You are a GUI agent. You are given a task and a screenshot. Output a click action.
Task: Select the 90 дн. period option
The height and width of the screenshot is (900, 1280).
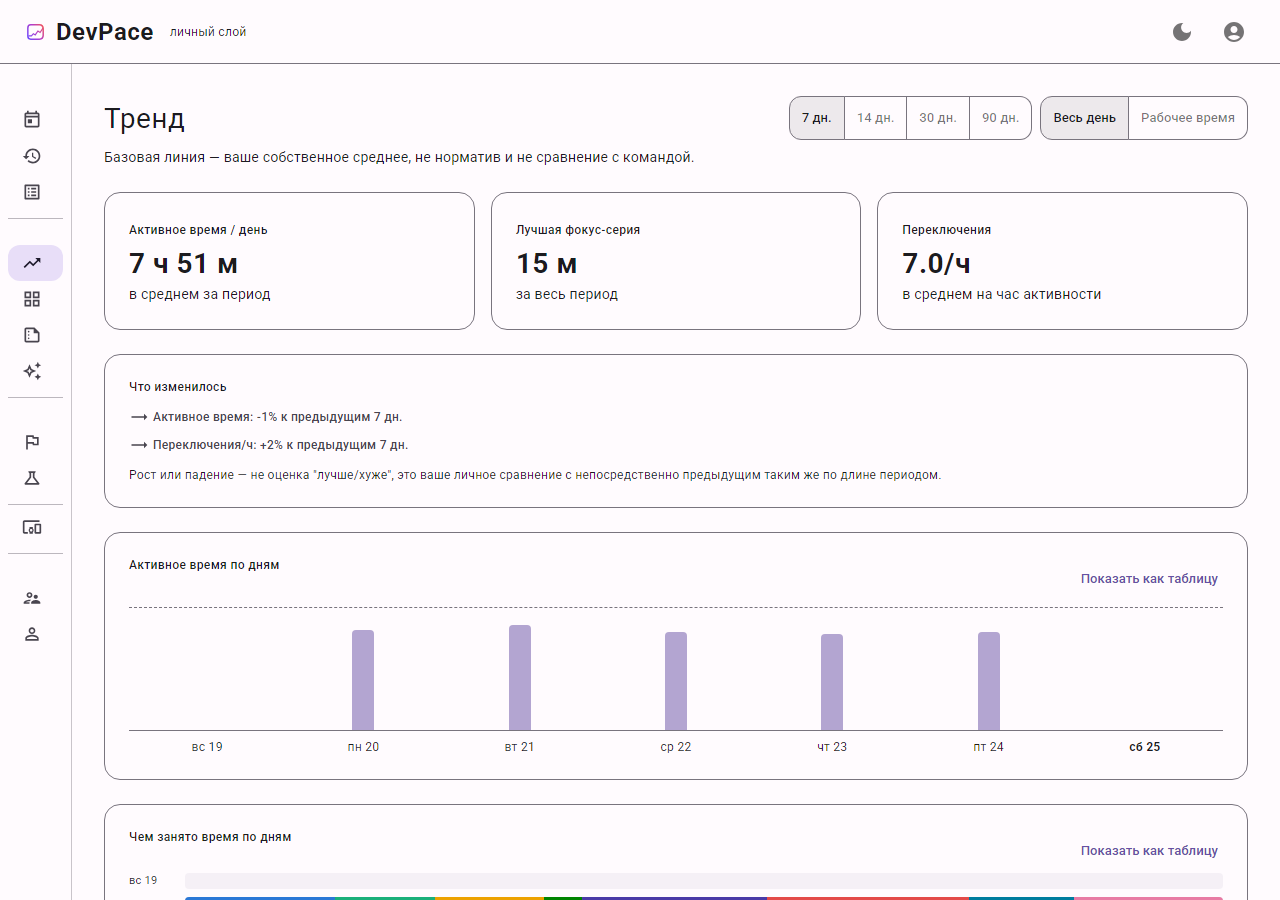click(x=1000, y=118)
